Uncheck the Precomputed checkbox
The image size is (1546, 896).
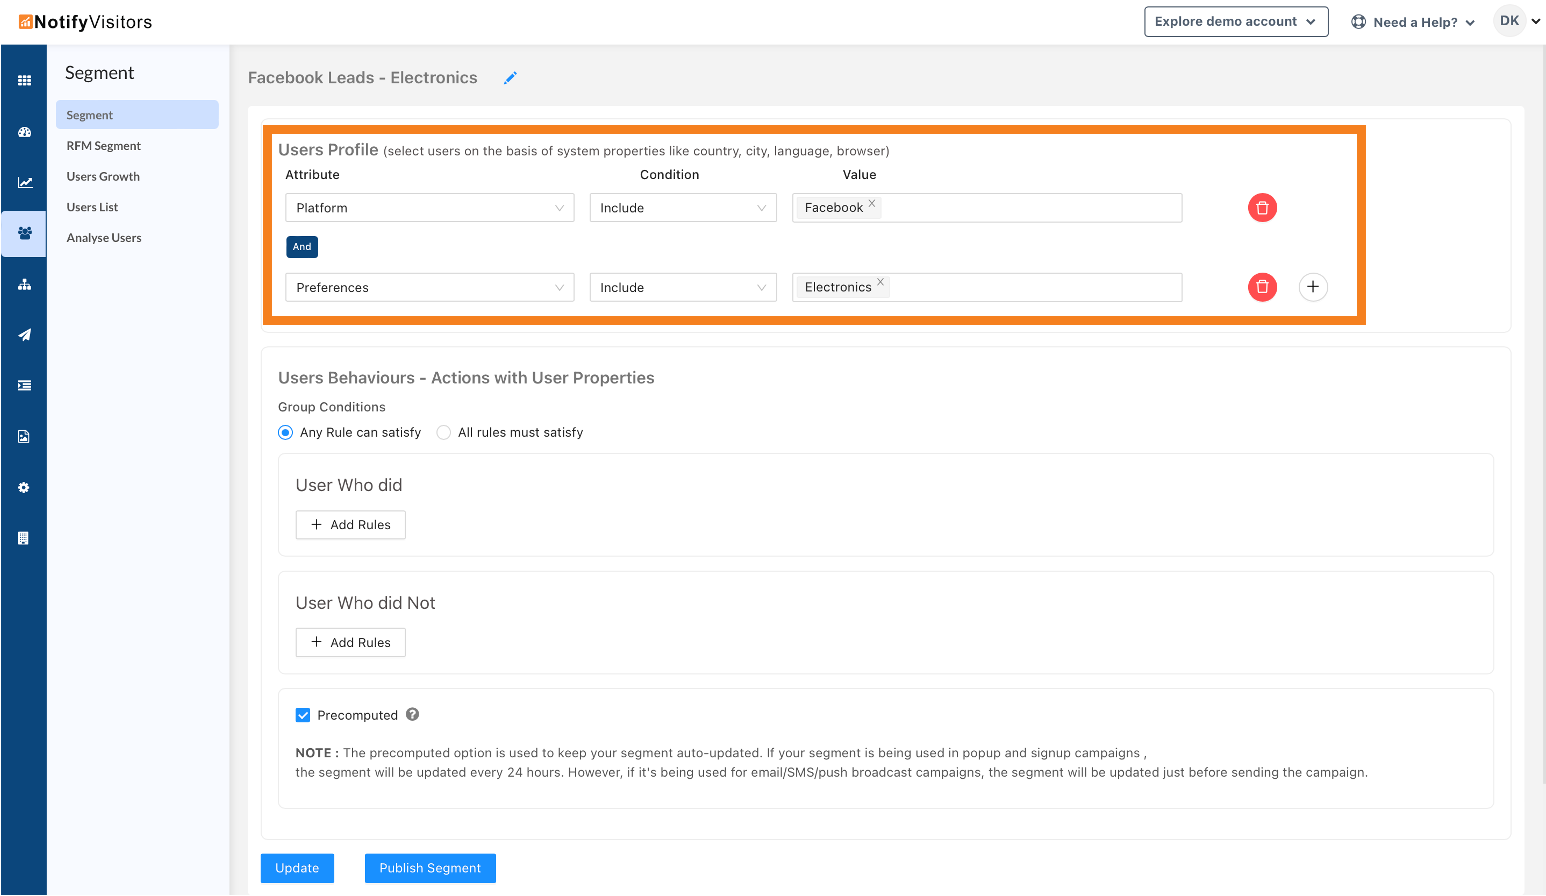click(x=303, y=715)
